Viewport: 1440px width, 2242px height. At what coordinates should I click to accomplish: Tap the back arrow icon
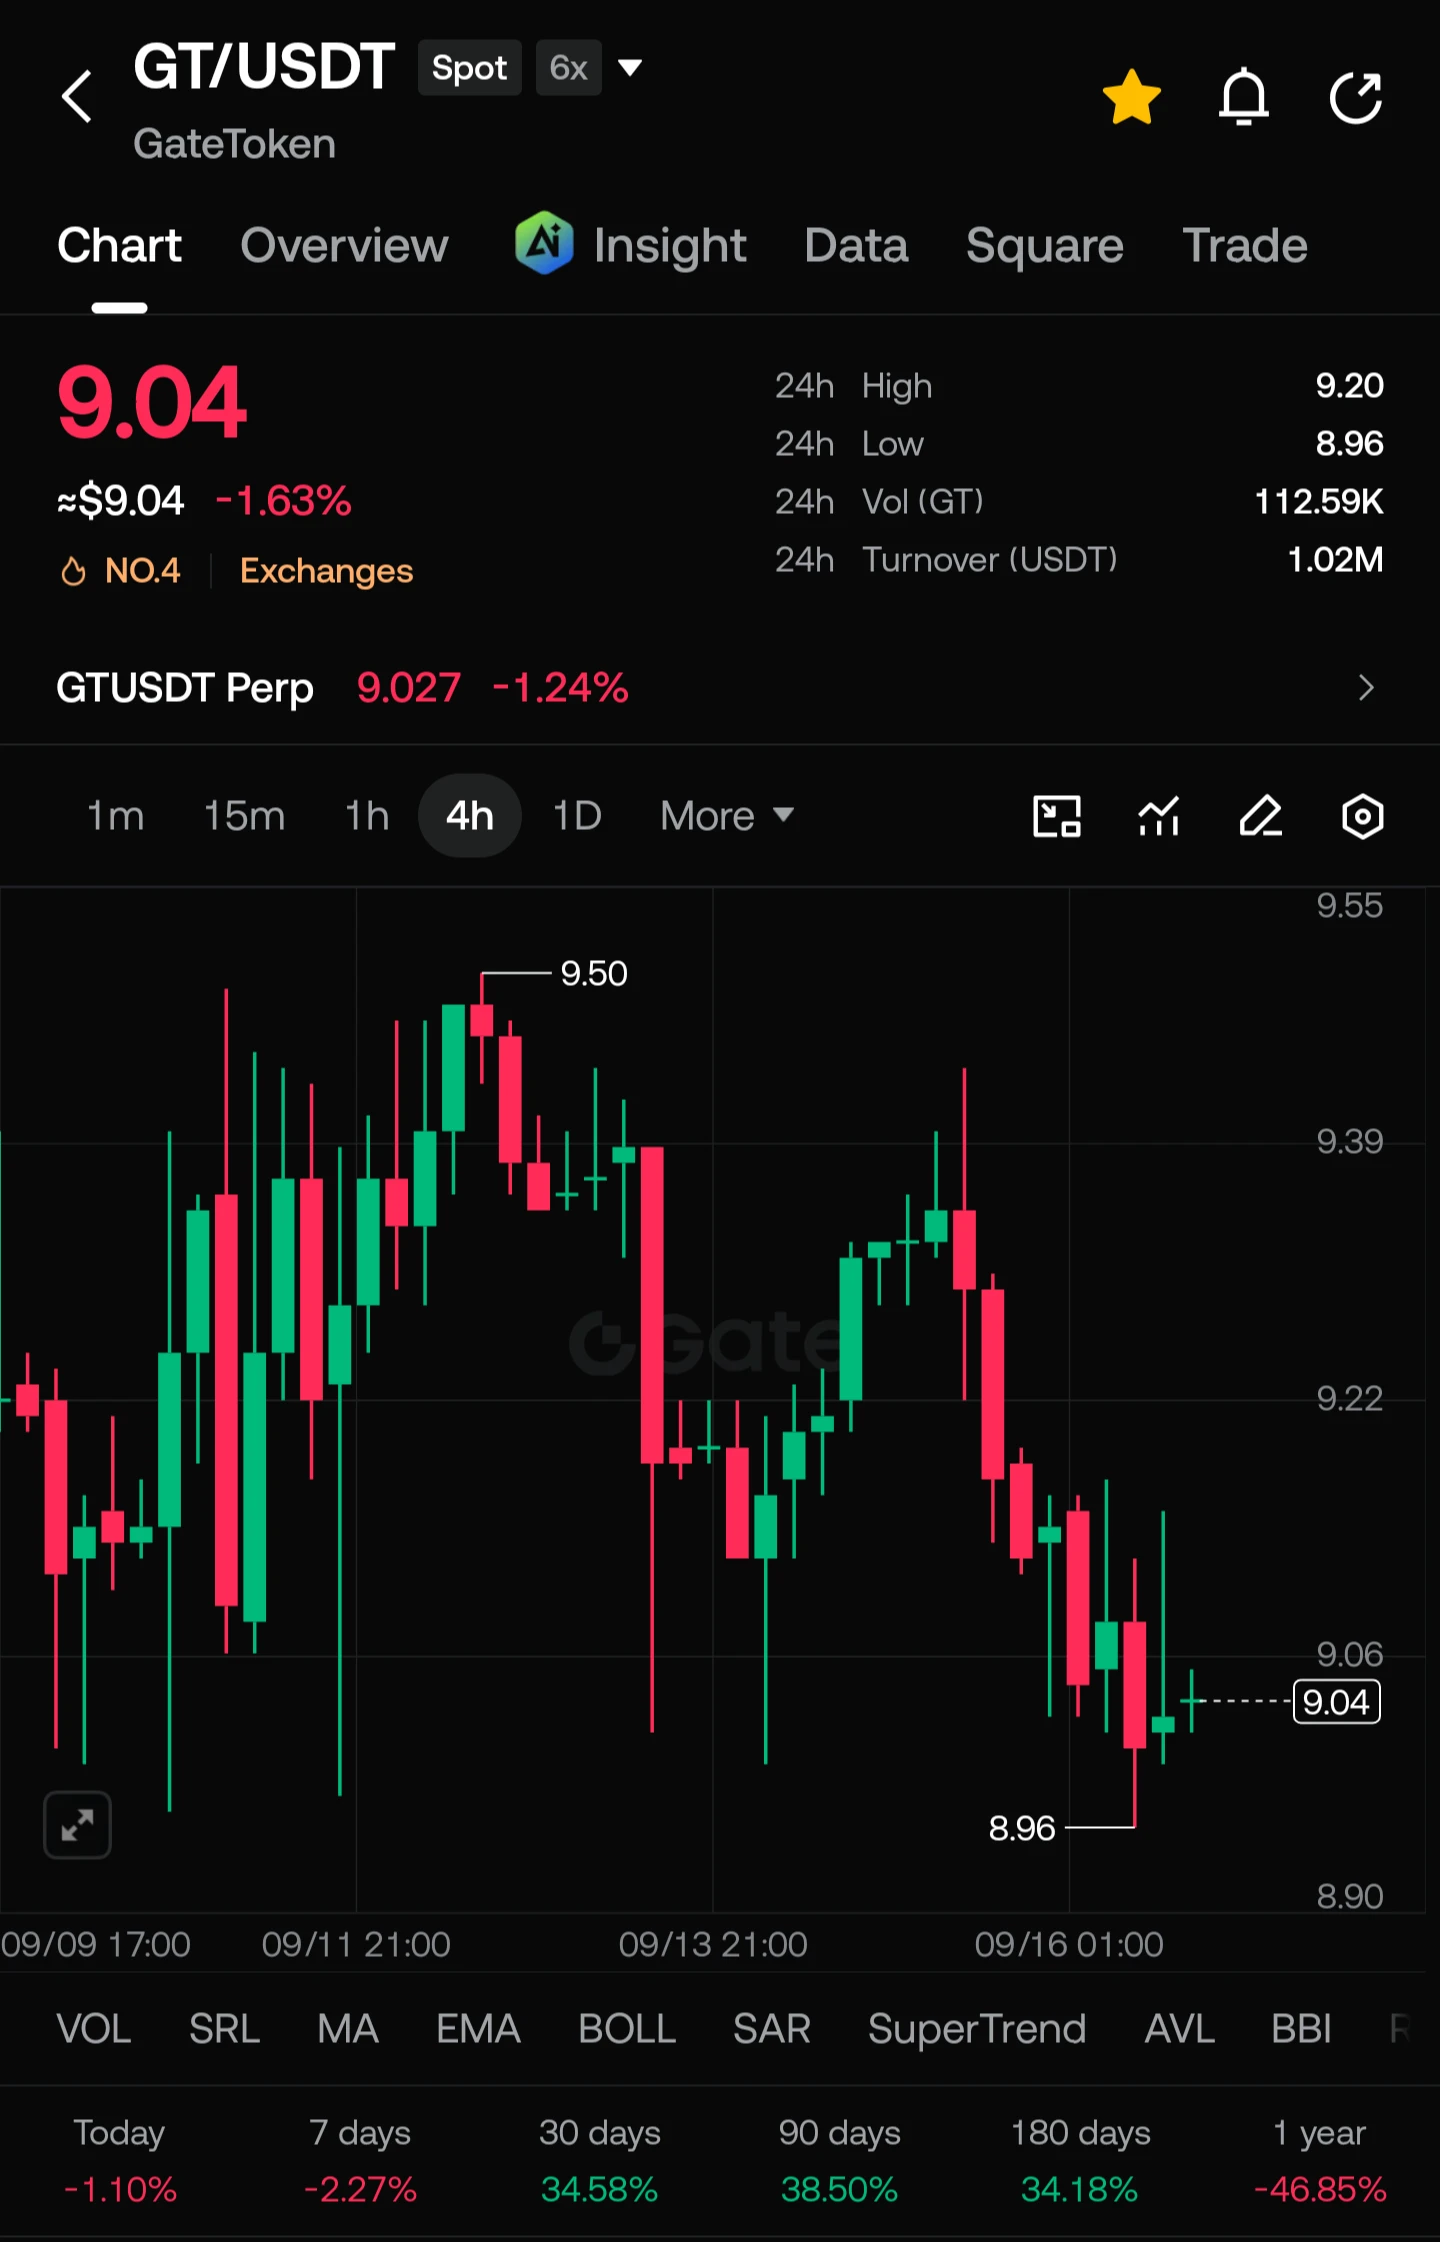tap(77, 97)
